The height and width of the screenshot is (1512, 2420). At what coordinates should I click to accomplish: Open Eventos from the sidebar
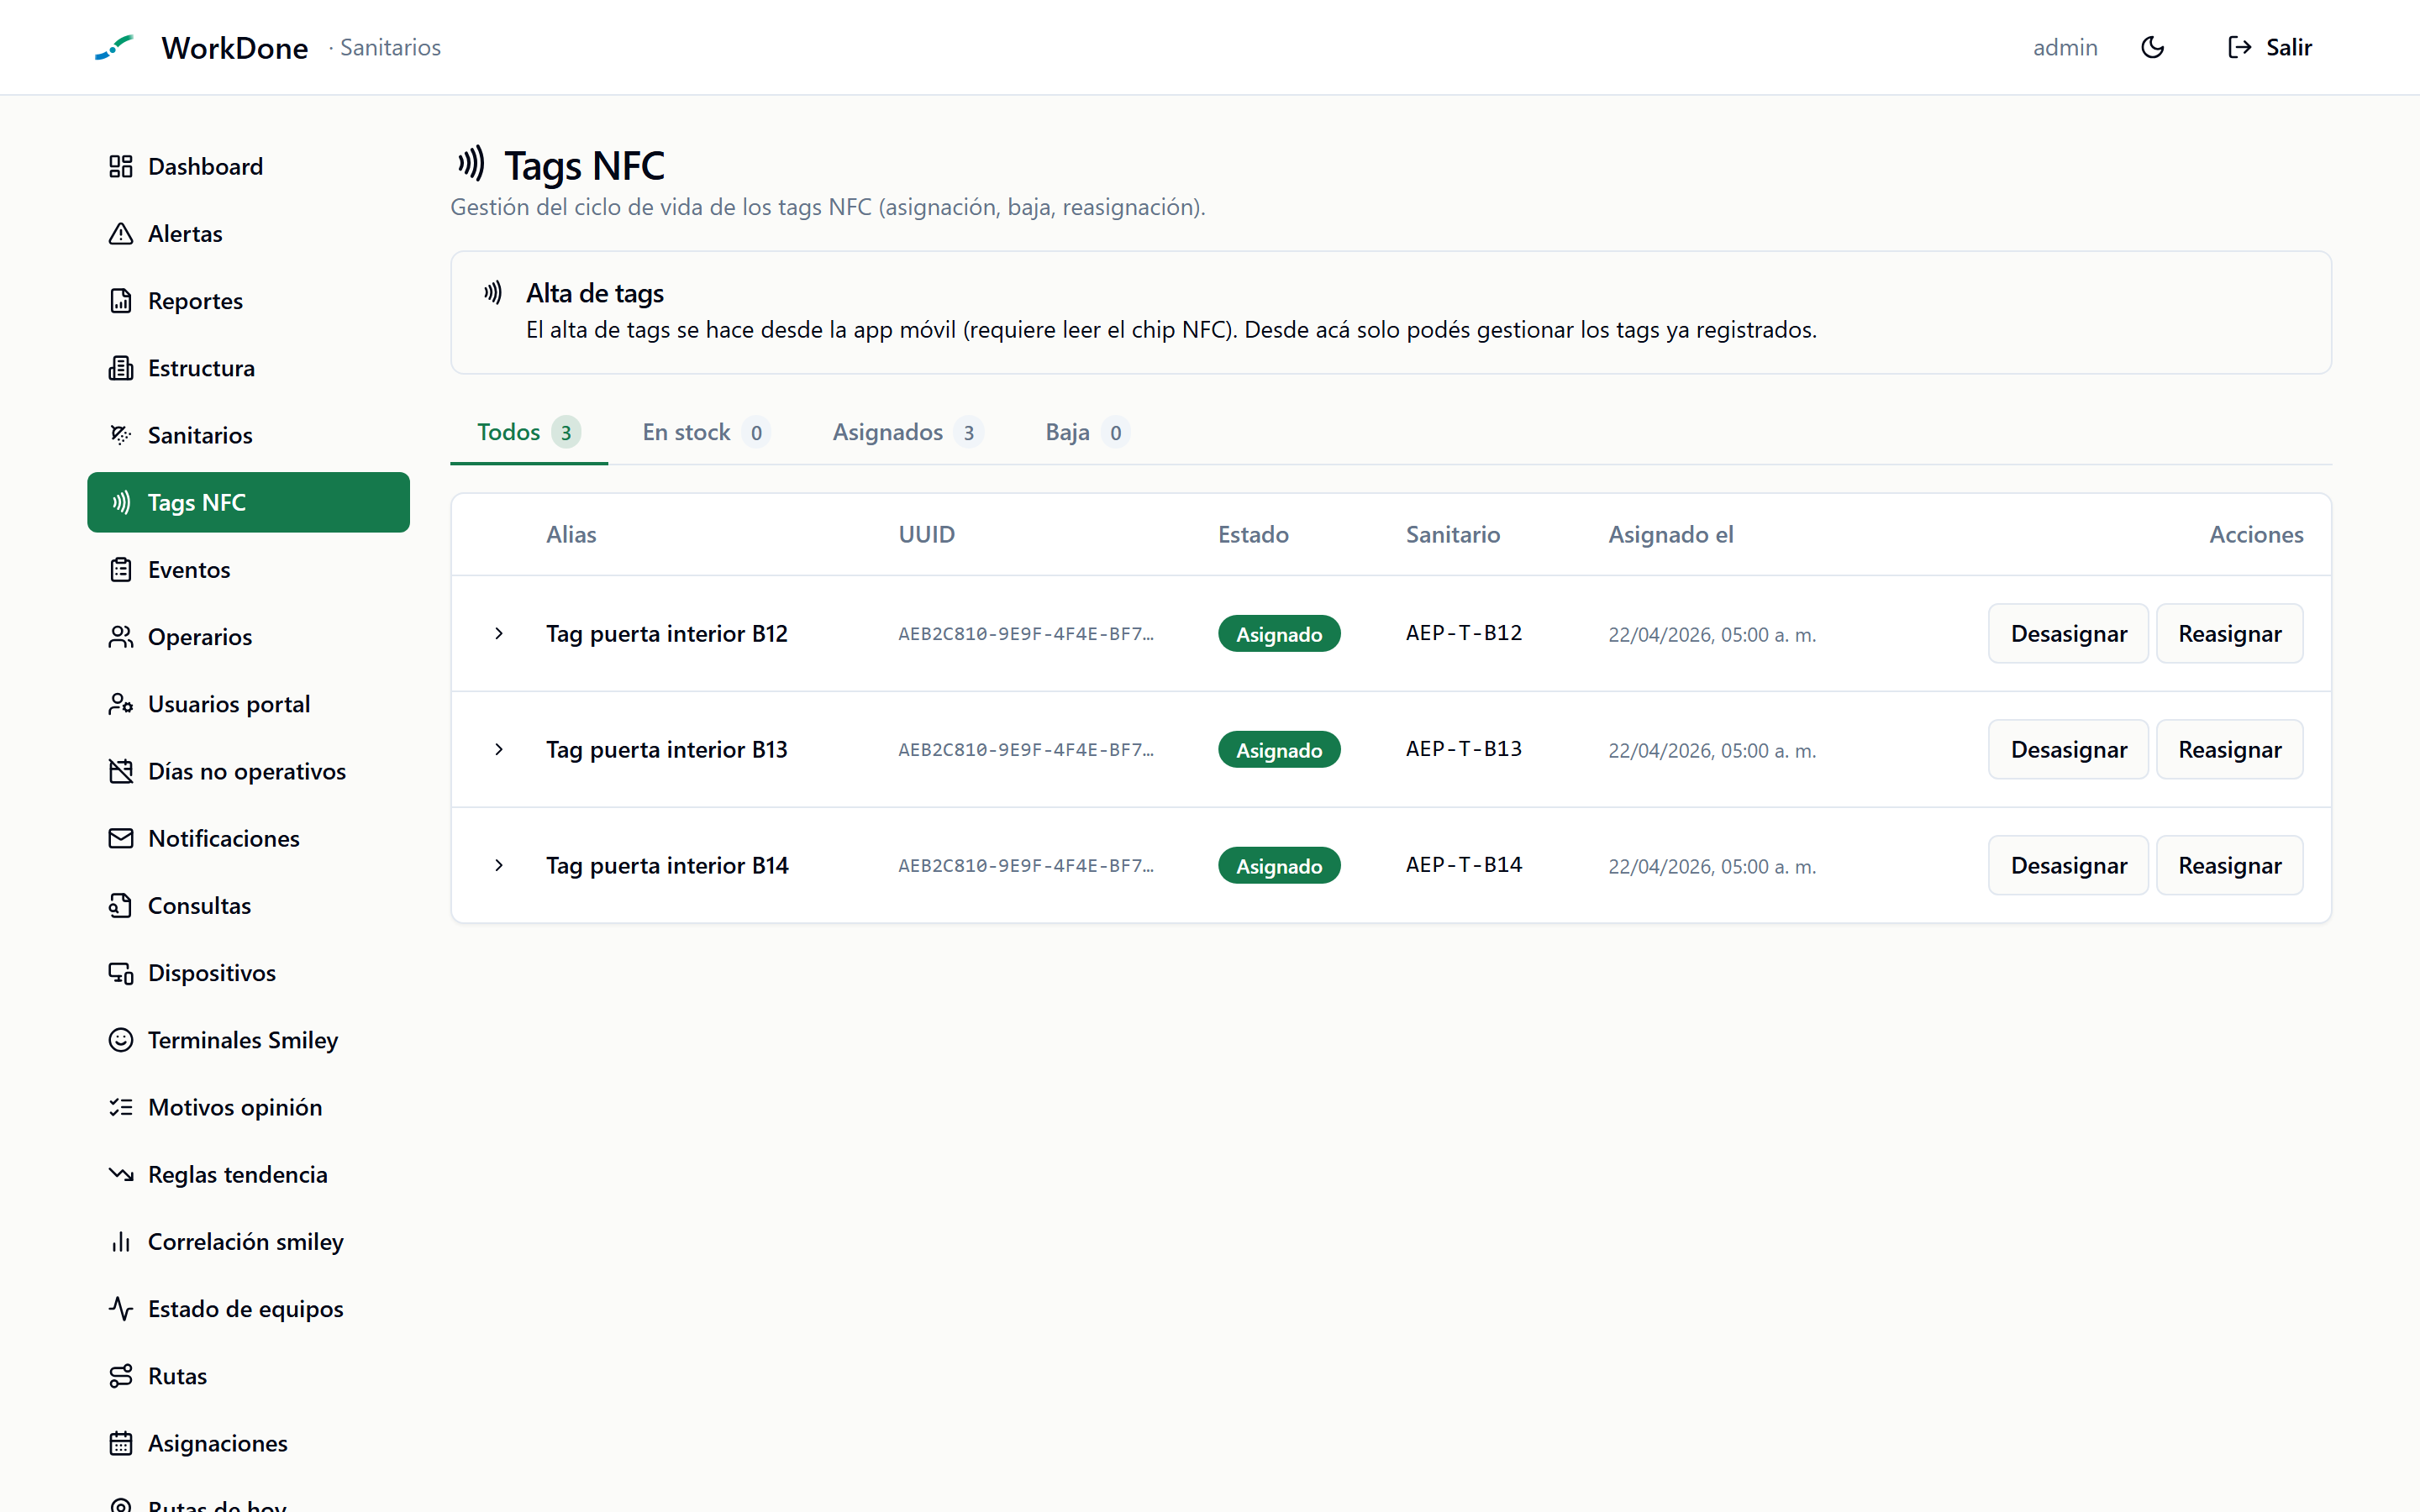tap(248, 570)
